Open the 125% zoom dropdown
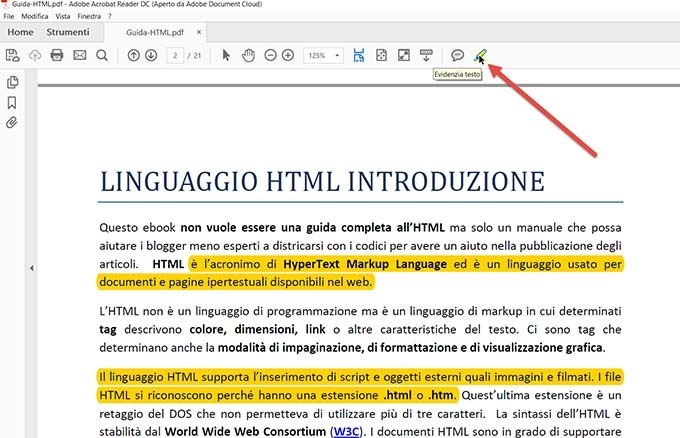680x438 pixels. 324,56
